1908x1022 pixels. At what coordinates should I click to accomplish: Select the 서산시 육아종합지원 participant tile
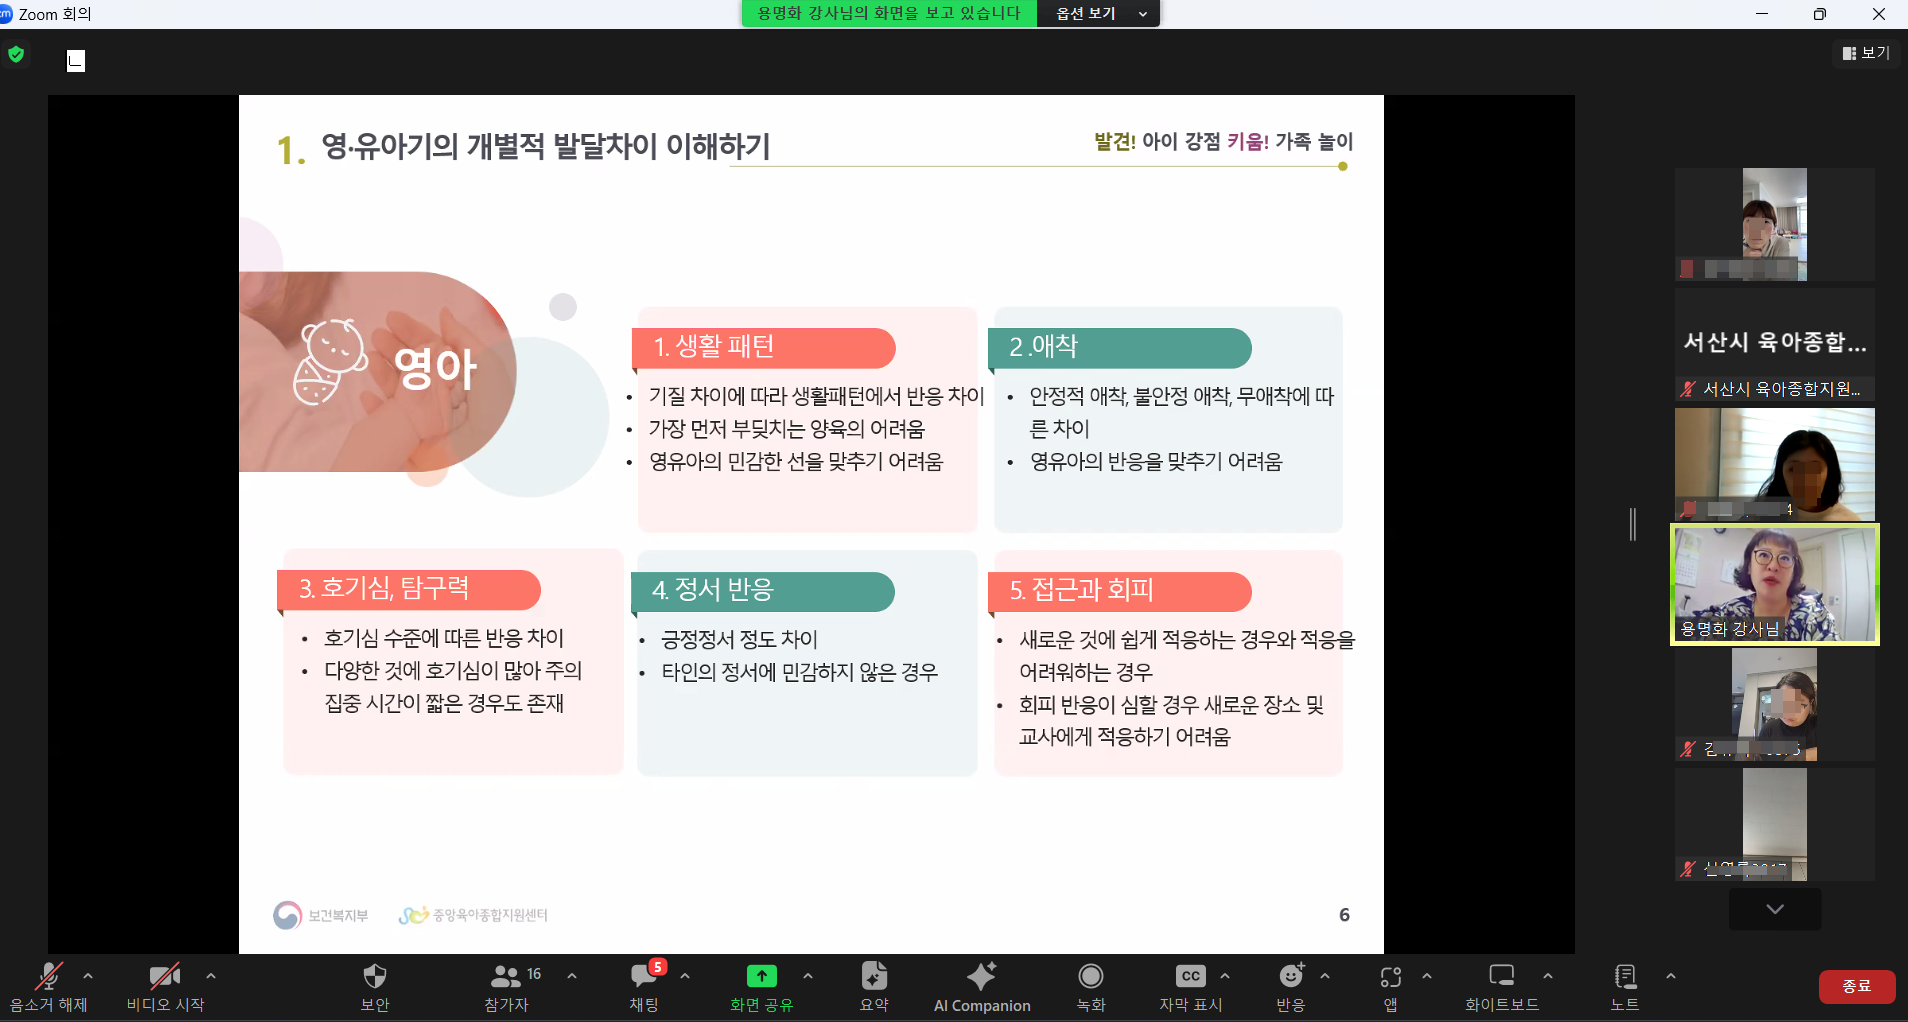[x=1775, y=345]
